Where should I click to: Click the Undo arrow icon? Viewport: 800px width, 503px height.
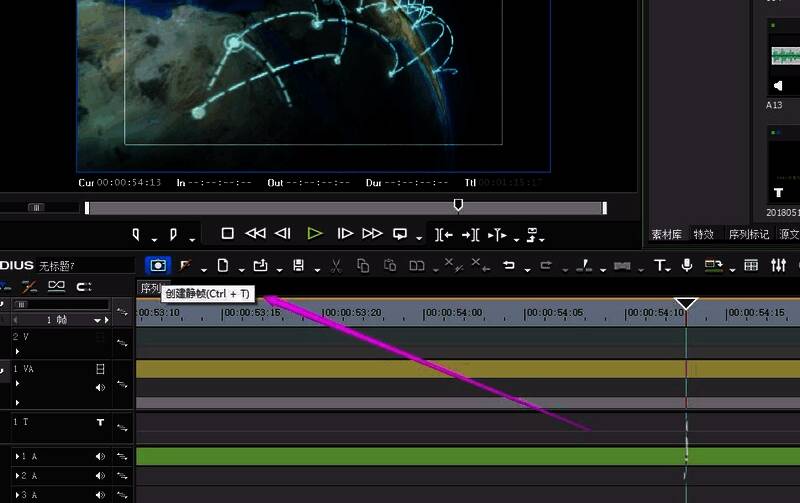509,266
